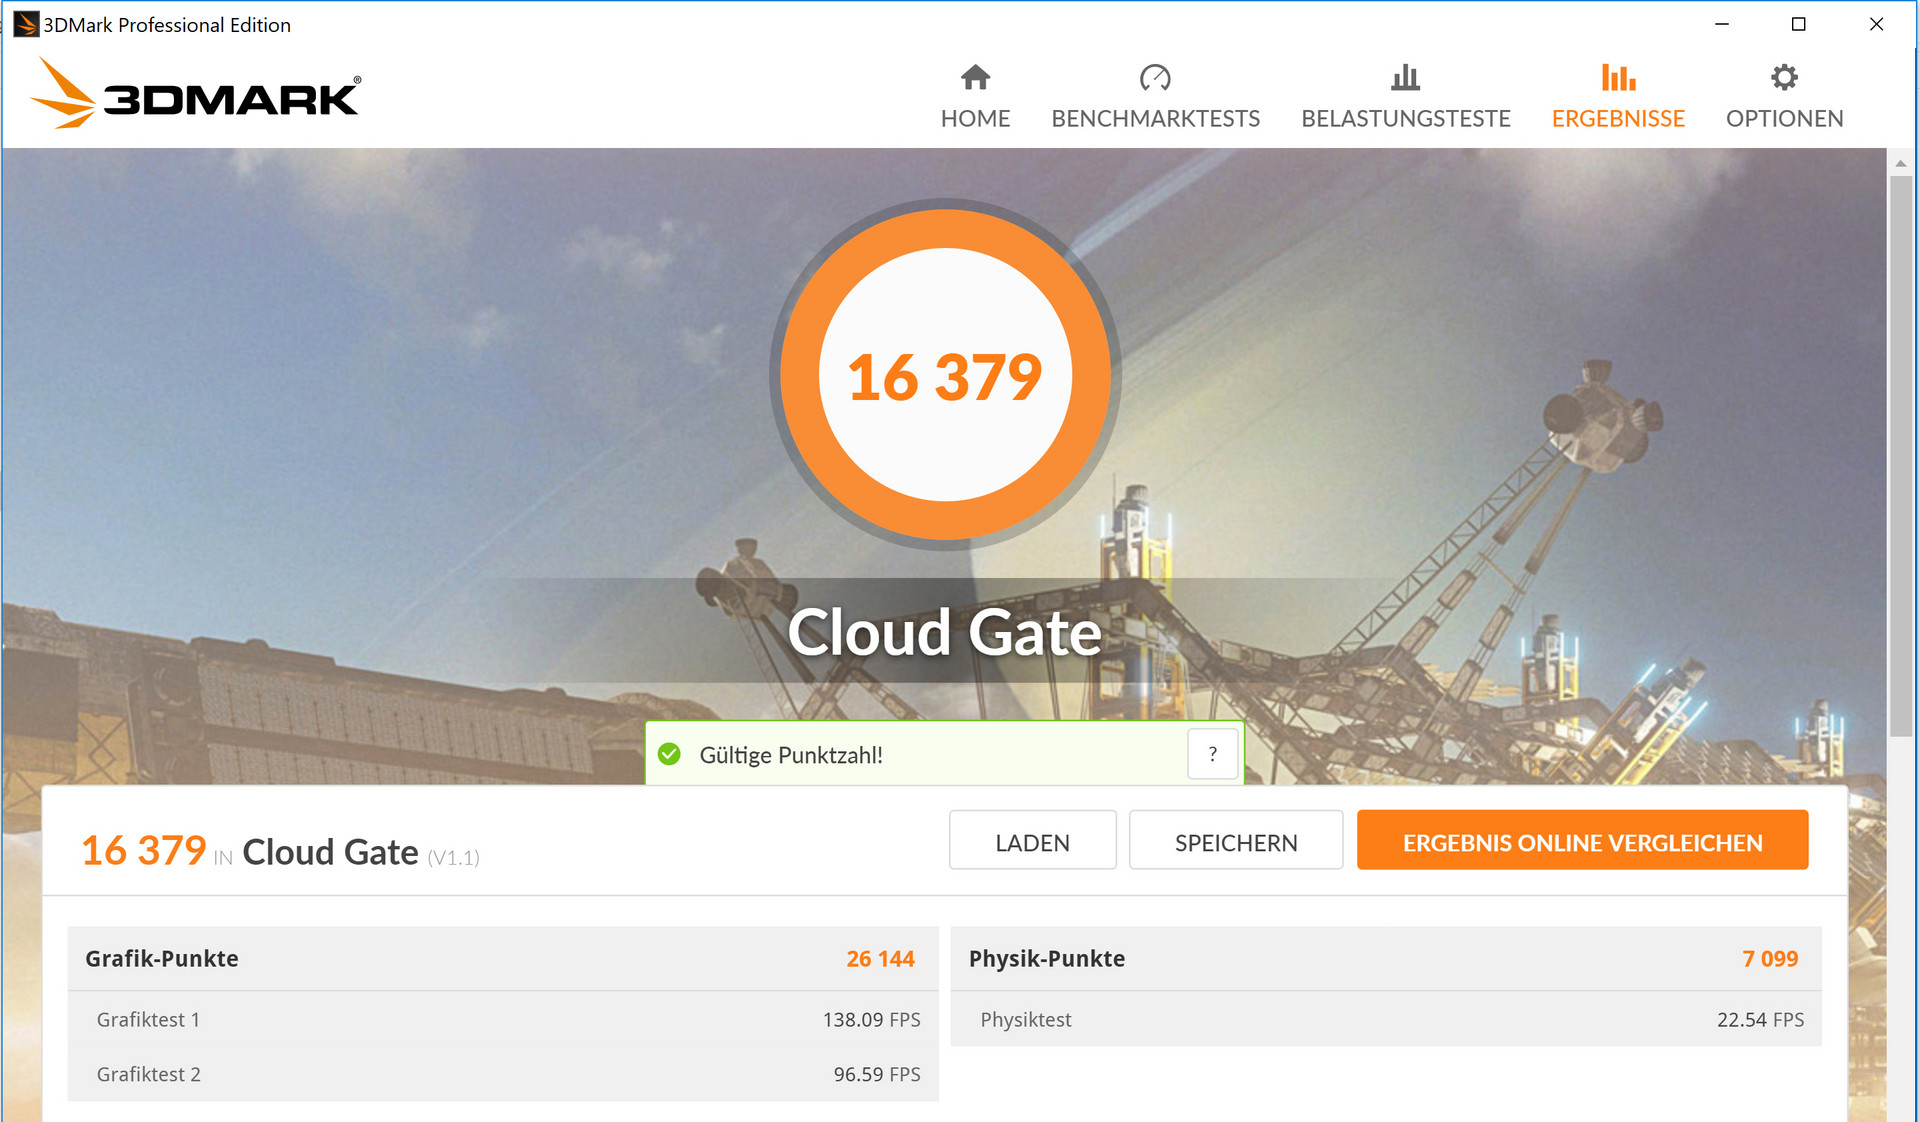Open the OPTIONEN tab label
Screen dimensions: 1920x1122
[1784, 119]
